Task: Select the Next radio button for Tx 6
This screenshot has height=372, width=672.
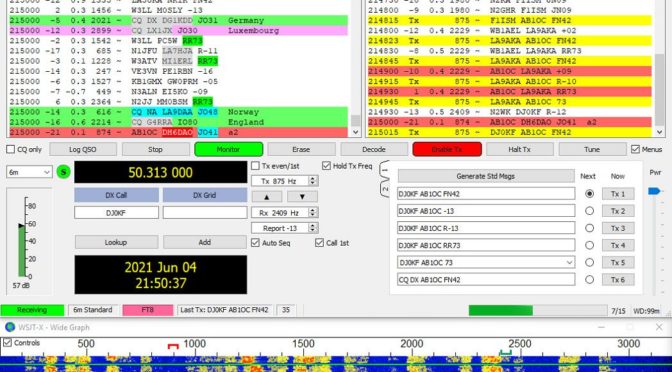Action: coord(590,279)
